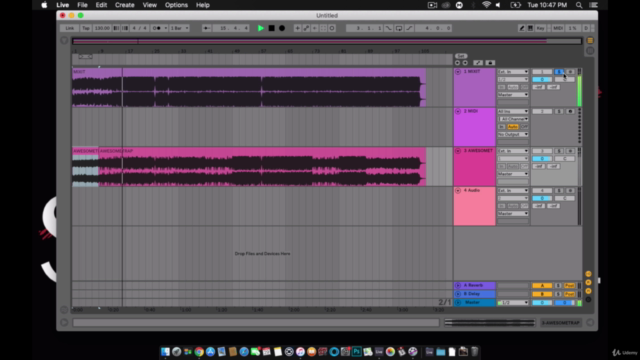Toggle the Punch-In switch
The height and width of the screenshot is (360, 640).
[389, 28]
